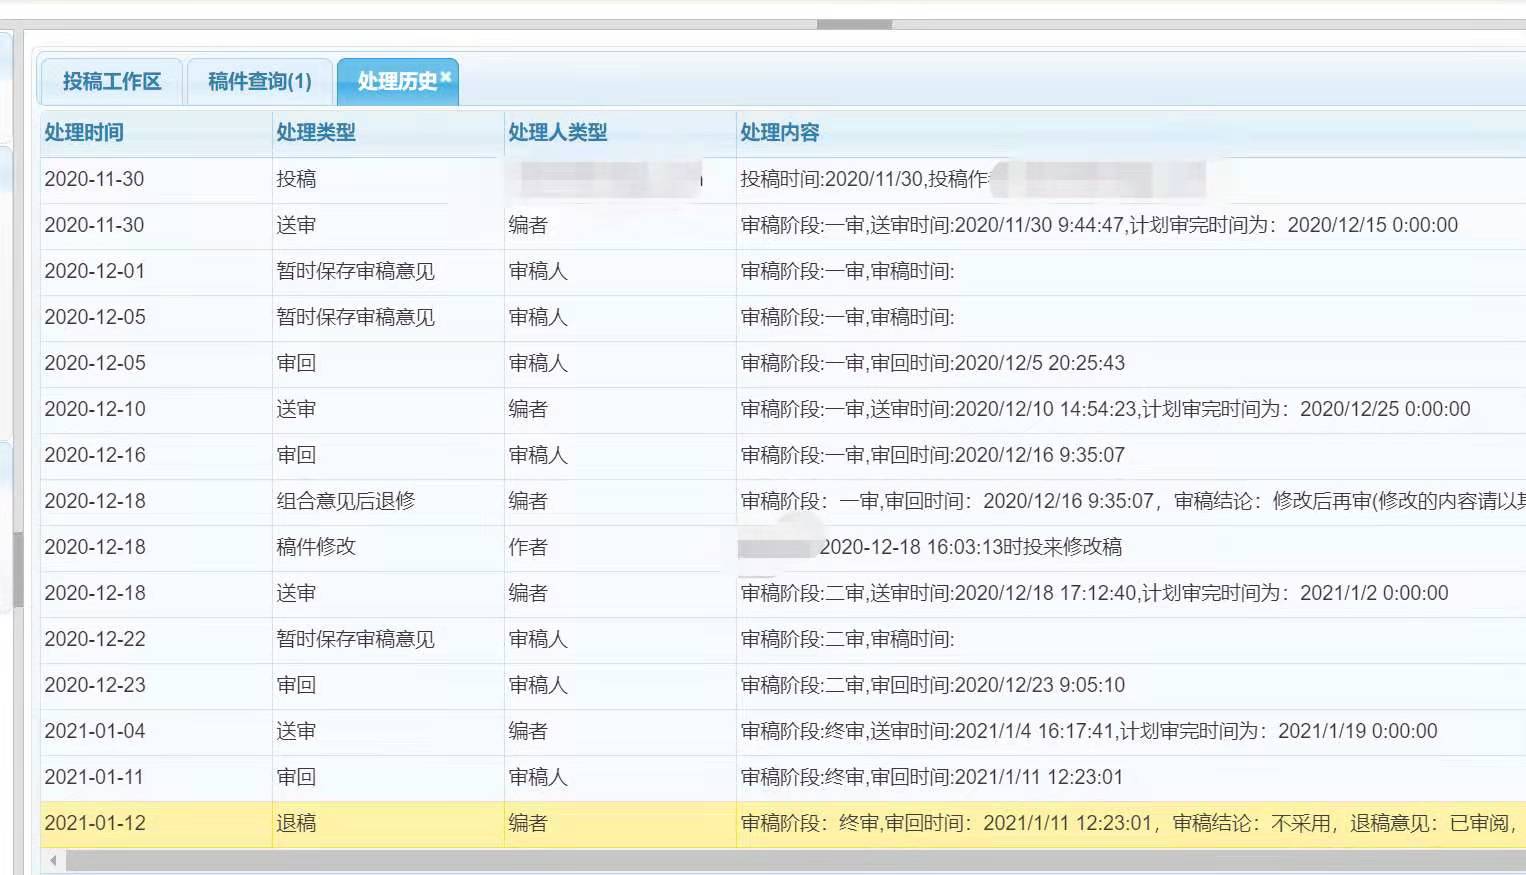The width and height of the screenshot is (1526, 875).
Task: Click the 处理人类型 column header
Action: click(x=558, y=132)
